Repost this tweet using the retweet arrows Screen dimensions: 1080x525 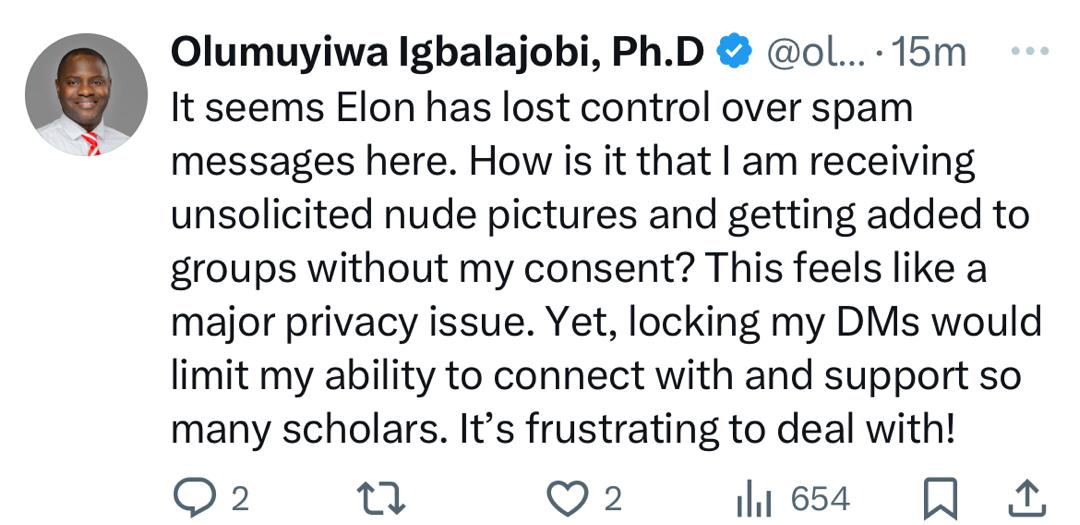click(x=381, y=498)
